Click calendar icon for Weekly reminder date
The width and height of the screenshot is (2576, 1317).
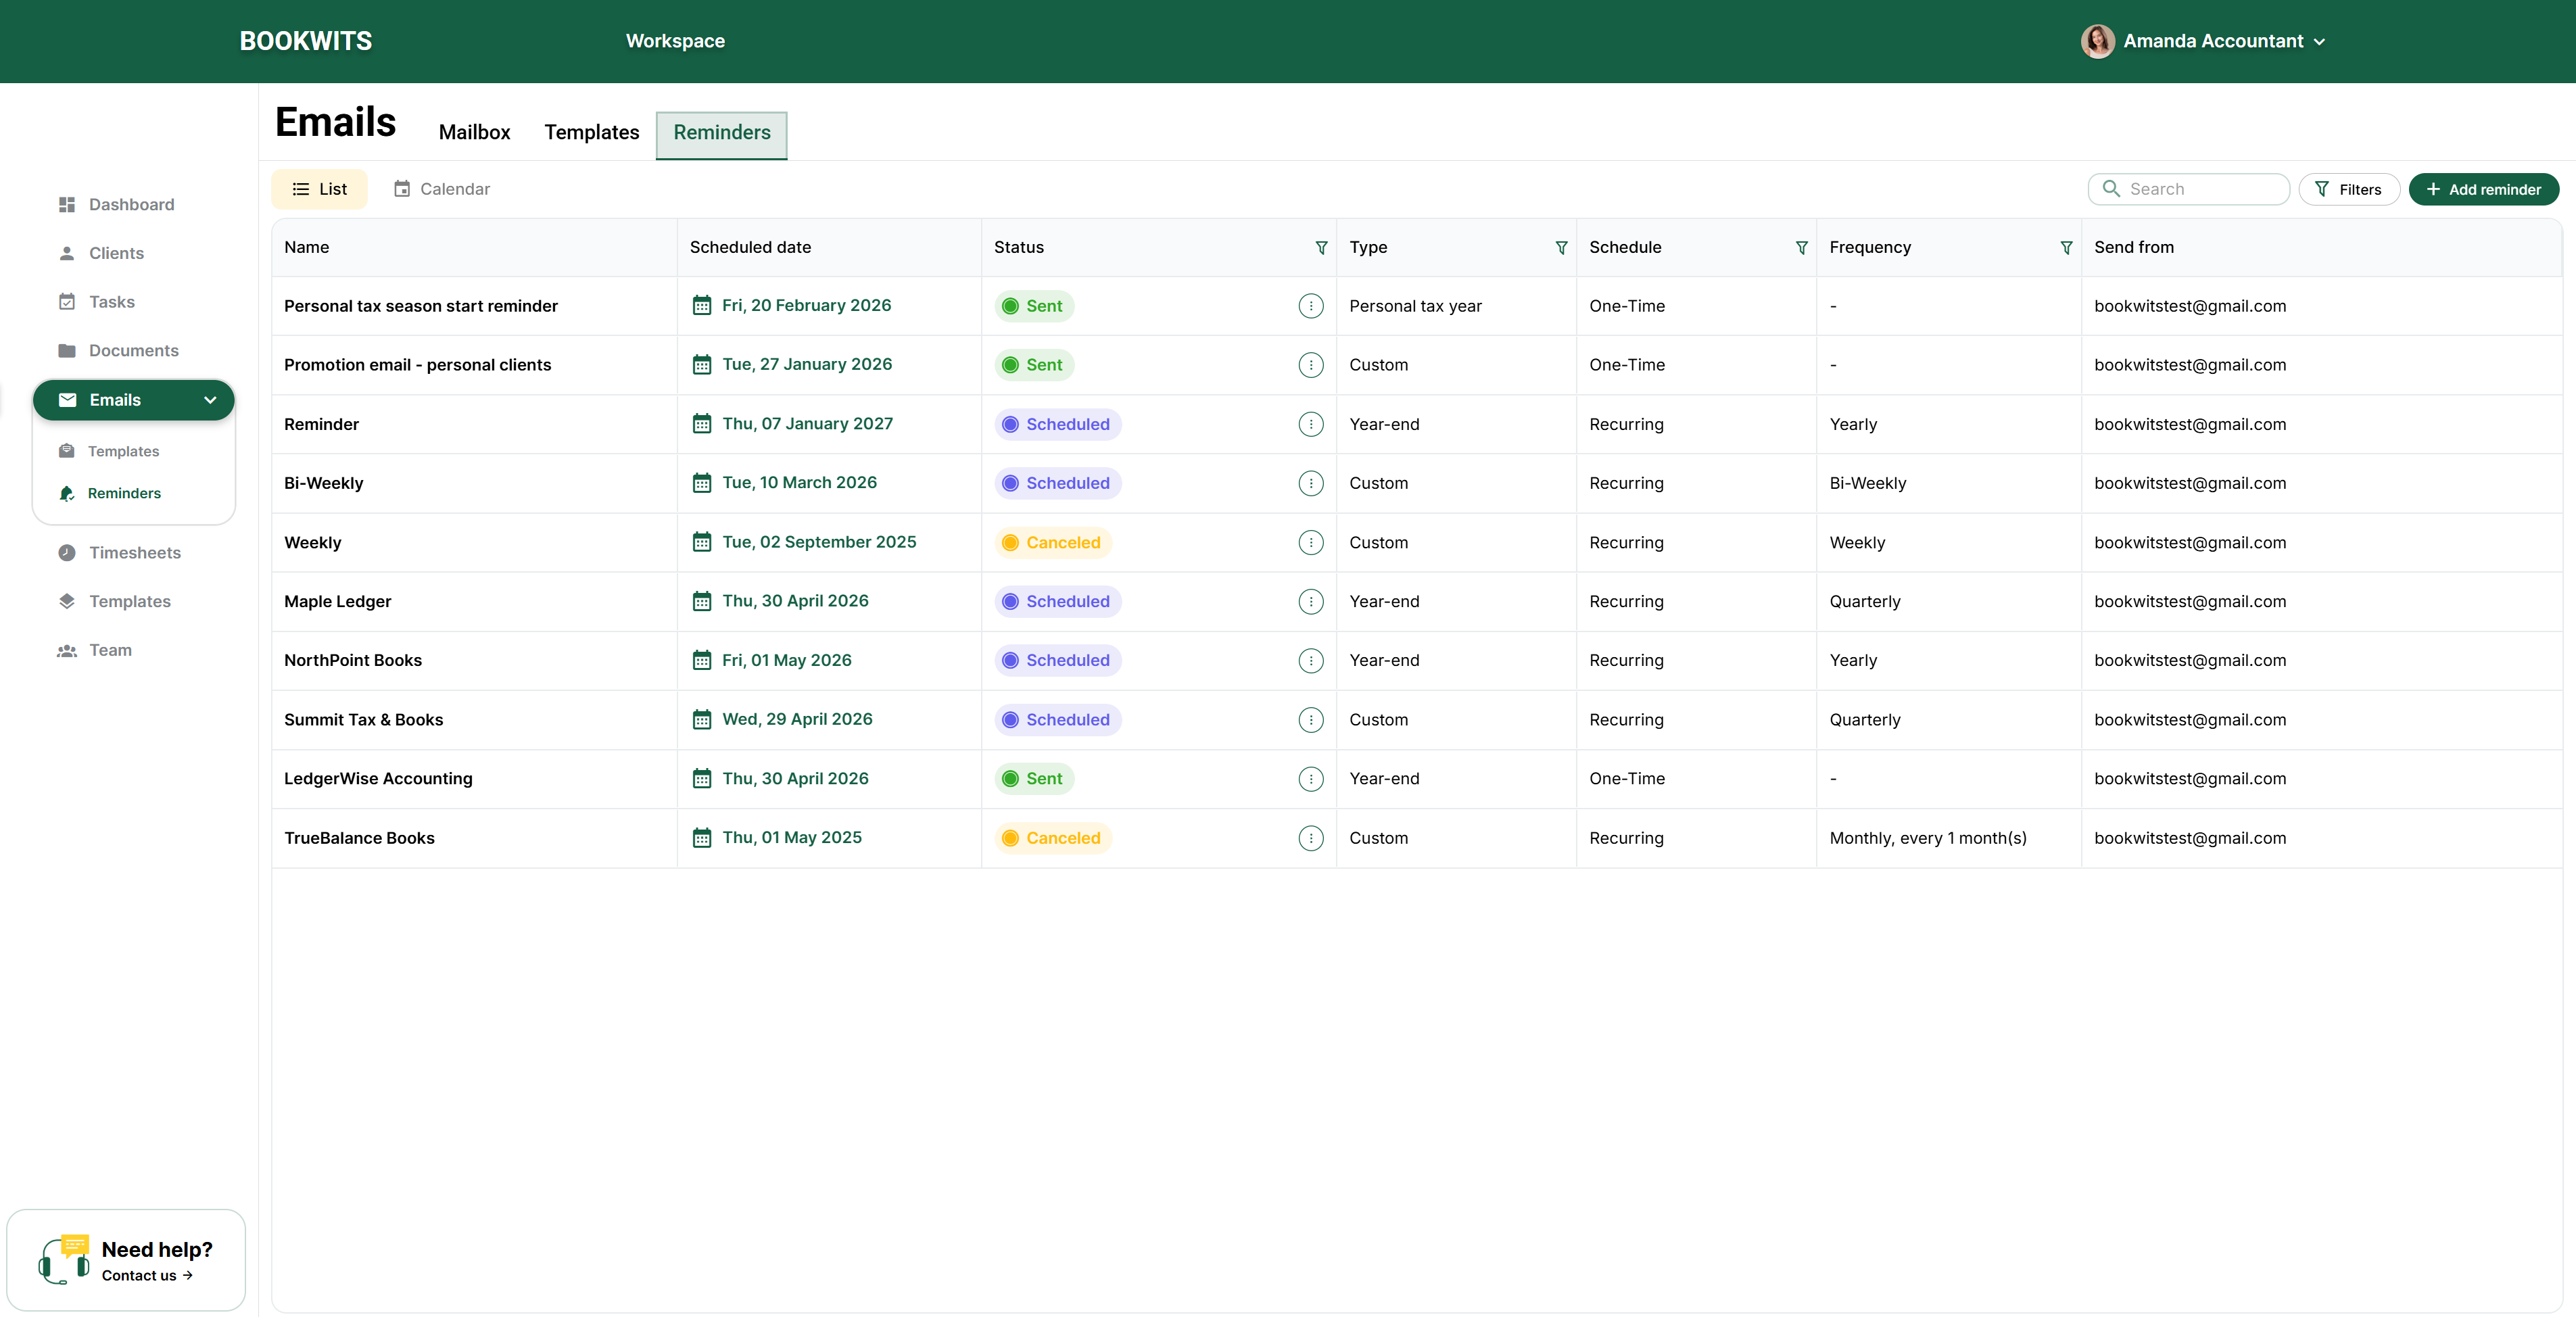(702, 542)
